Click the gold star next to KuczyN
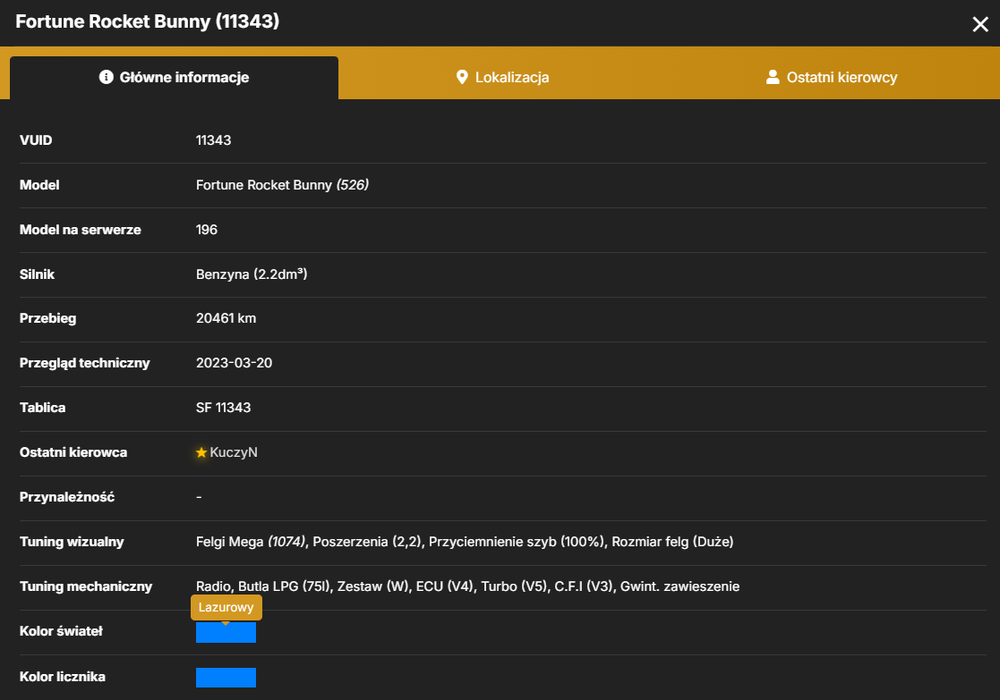The image size is (1000, 700). 202,452
